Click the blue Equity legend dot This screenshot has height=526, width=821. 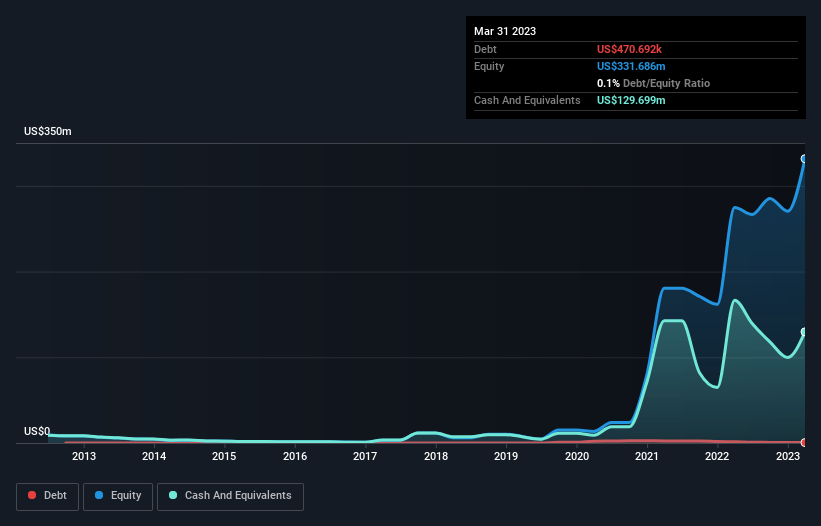tap(99, 495)
